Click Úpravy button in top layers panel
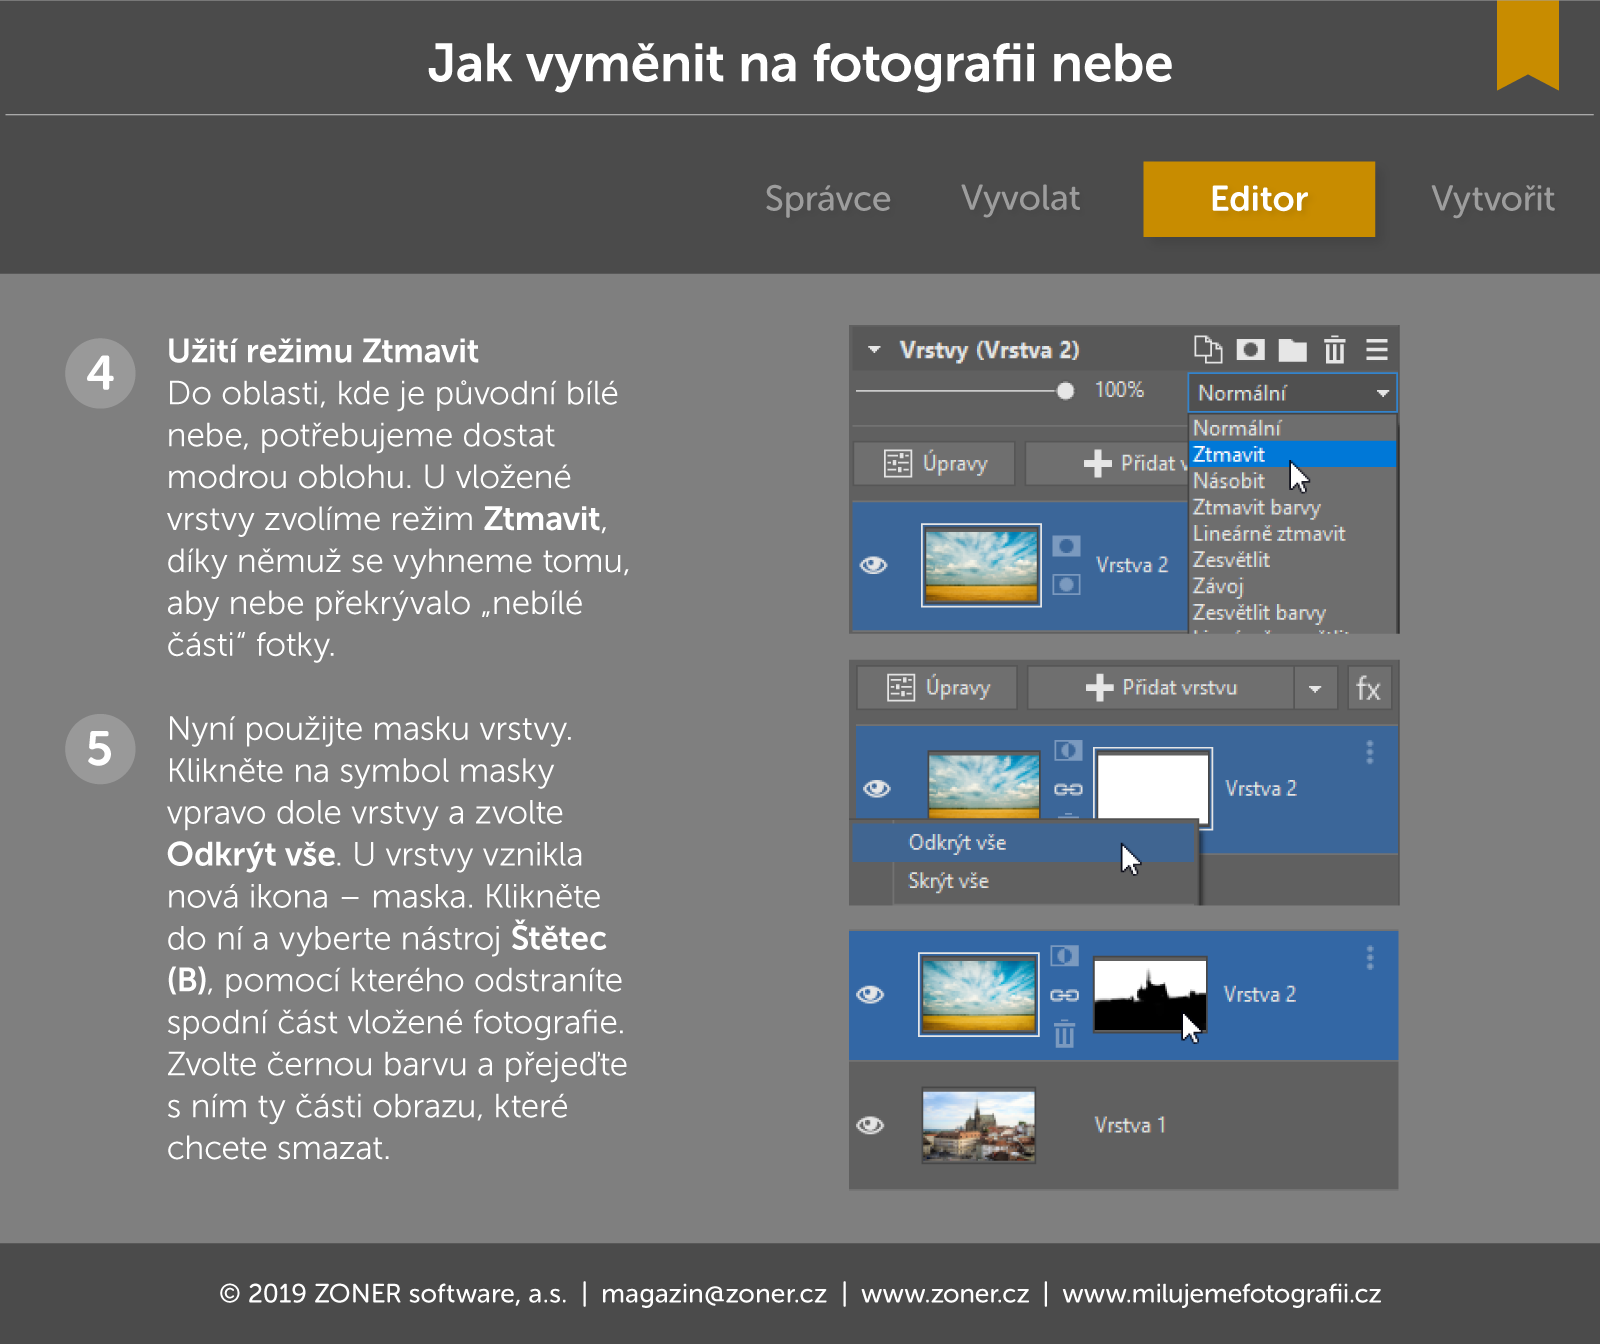Screen dimensions: 1600x1344 (x=934, y=464)
